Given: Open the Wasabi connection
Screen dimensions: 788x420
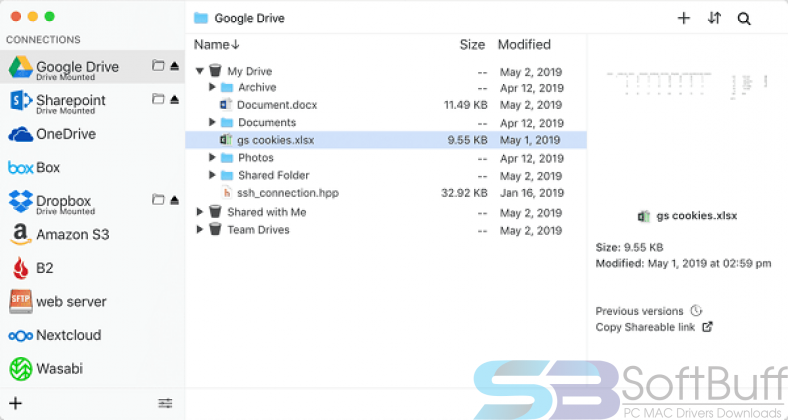Looking at the screenshot, I should click(92, 369).
